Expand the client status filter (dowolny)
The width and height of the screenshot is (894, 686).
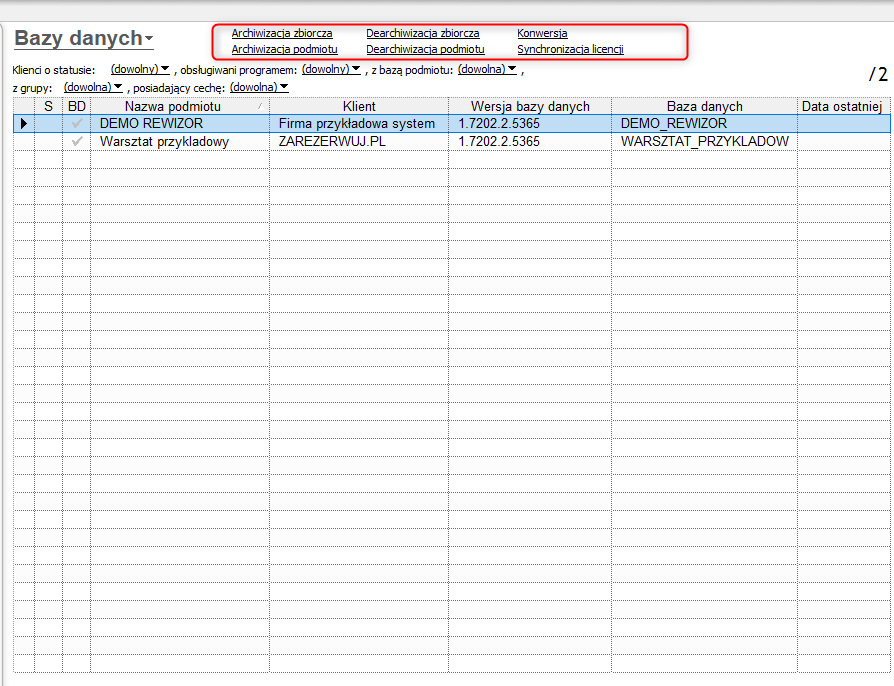coord(140,70)
